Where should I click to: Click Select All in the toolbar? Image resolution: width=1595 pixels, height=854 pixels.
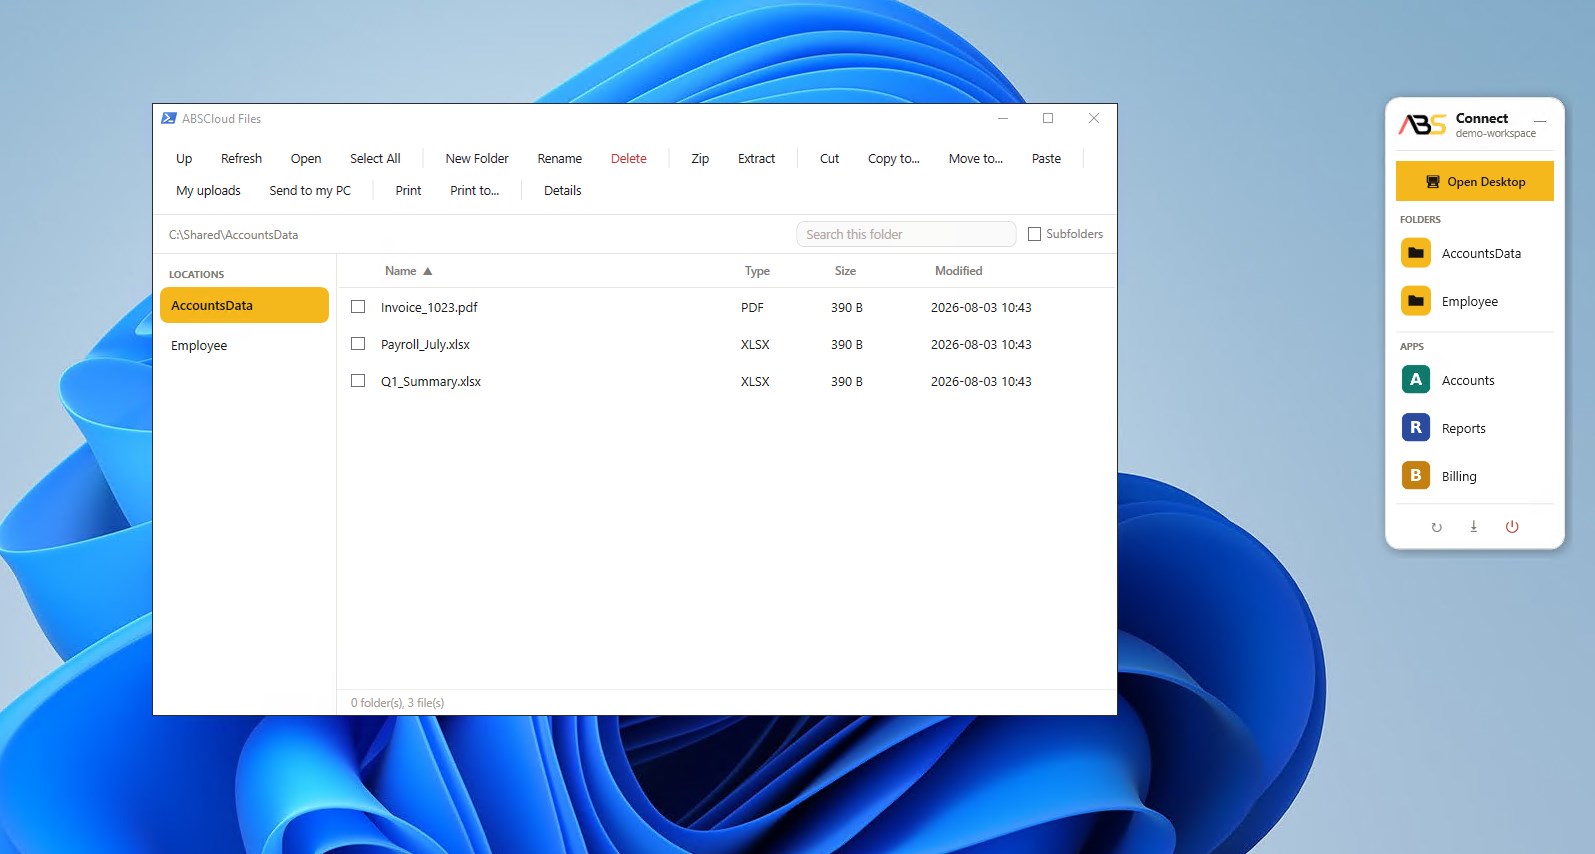[375, 158]
